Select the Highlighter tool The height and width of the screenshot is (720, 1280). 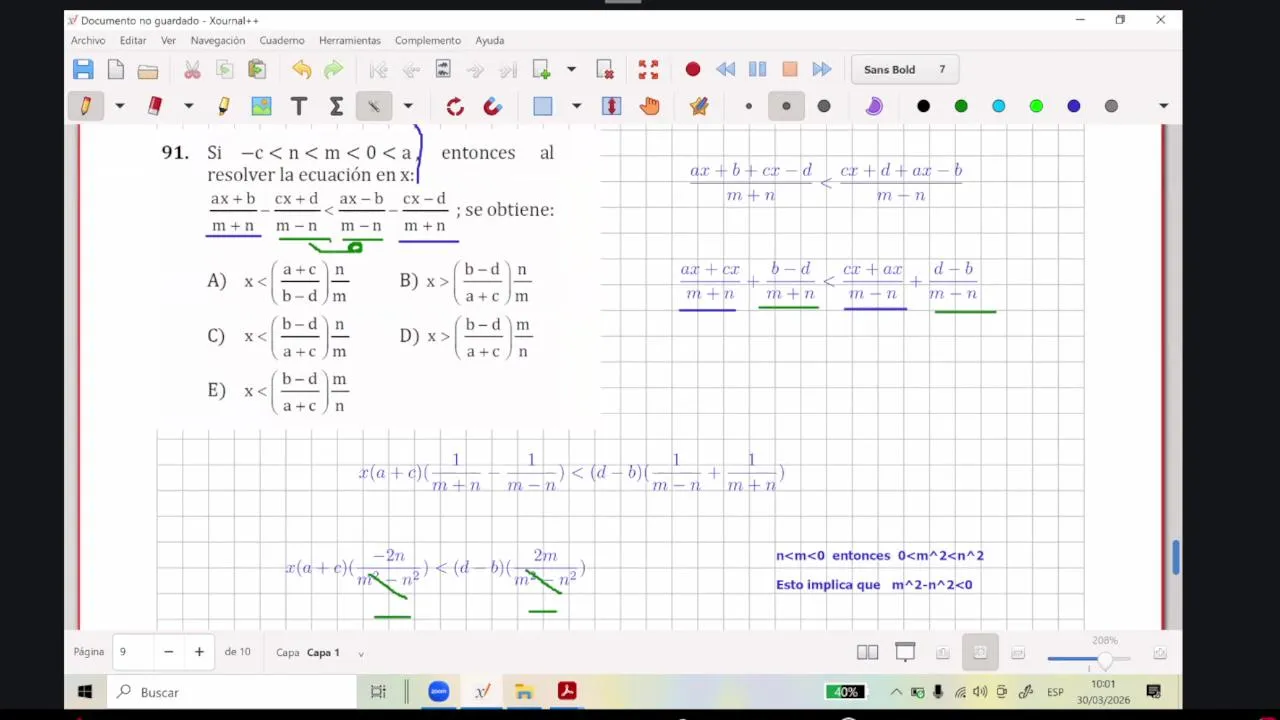(223, 106)
